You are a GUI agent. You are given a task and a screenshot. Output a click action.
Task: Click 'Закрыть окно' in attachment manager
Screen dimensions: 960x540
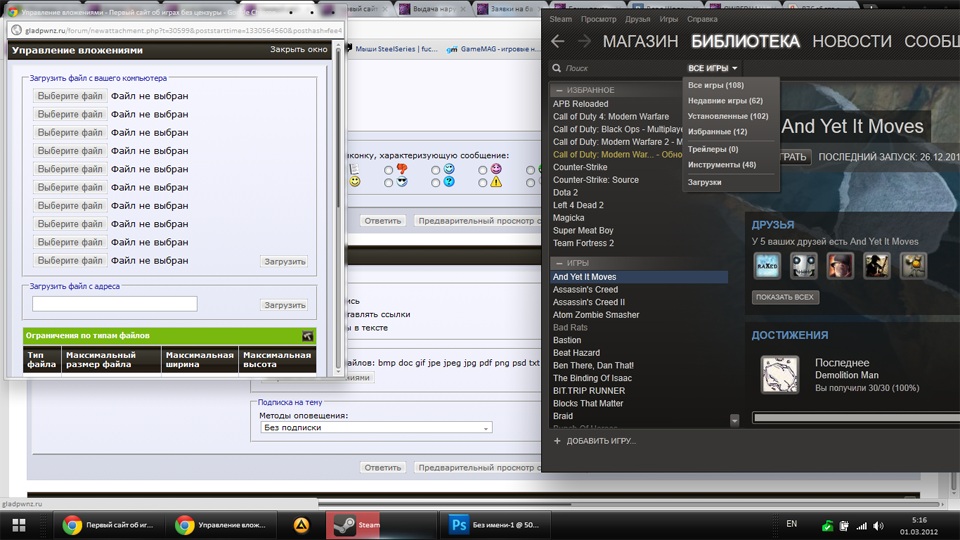299,49
